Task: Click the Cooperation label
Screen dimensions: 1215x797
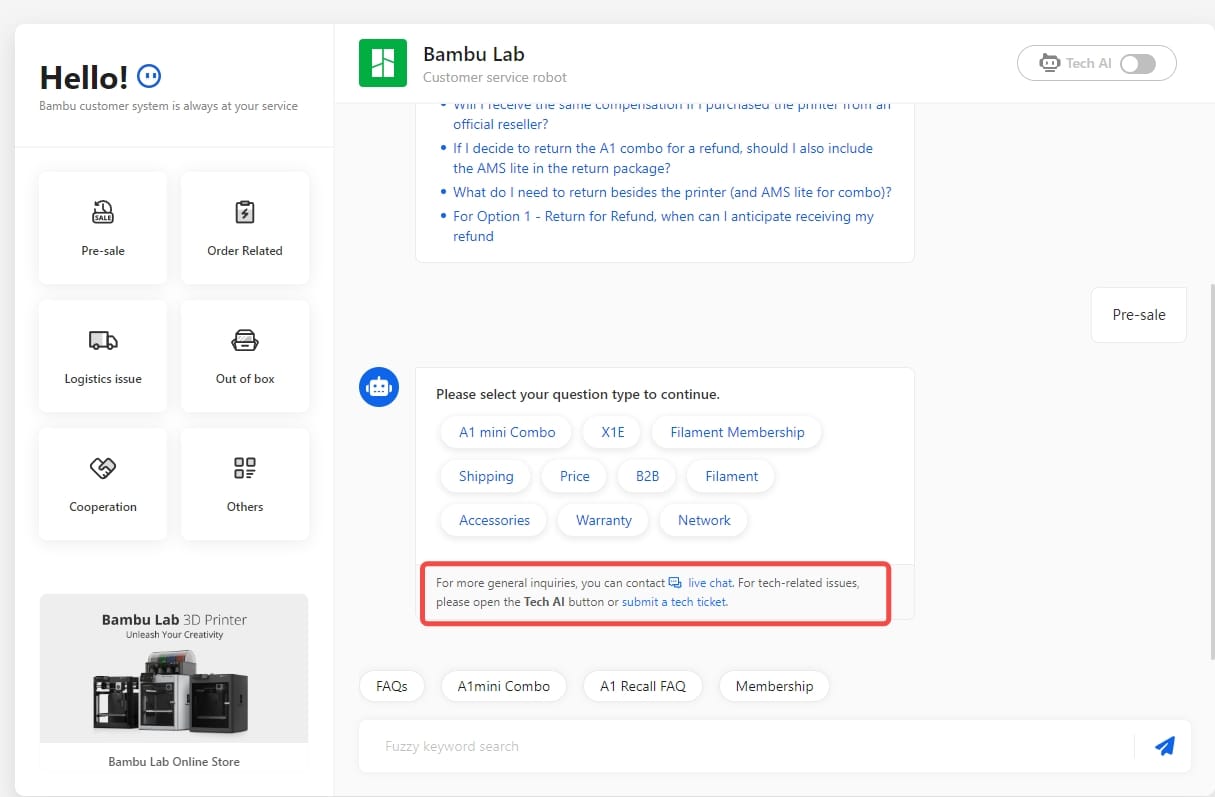Action: tap(103, 507)
